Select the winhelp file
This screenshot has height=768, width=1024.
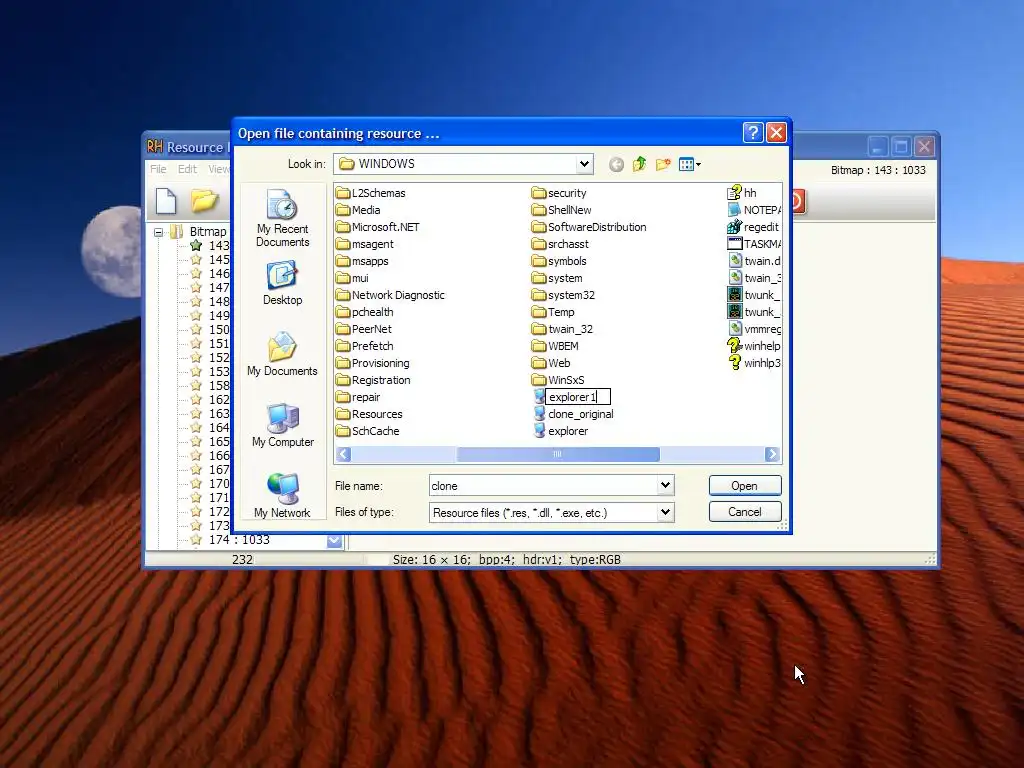(x=754, y=345)
